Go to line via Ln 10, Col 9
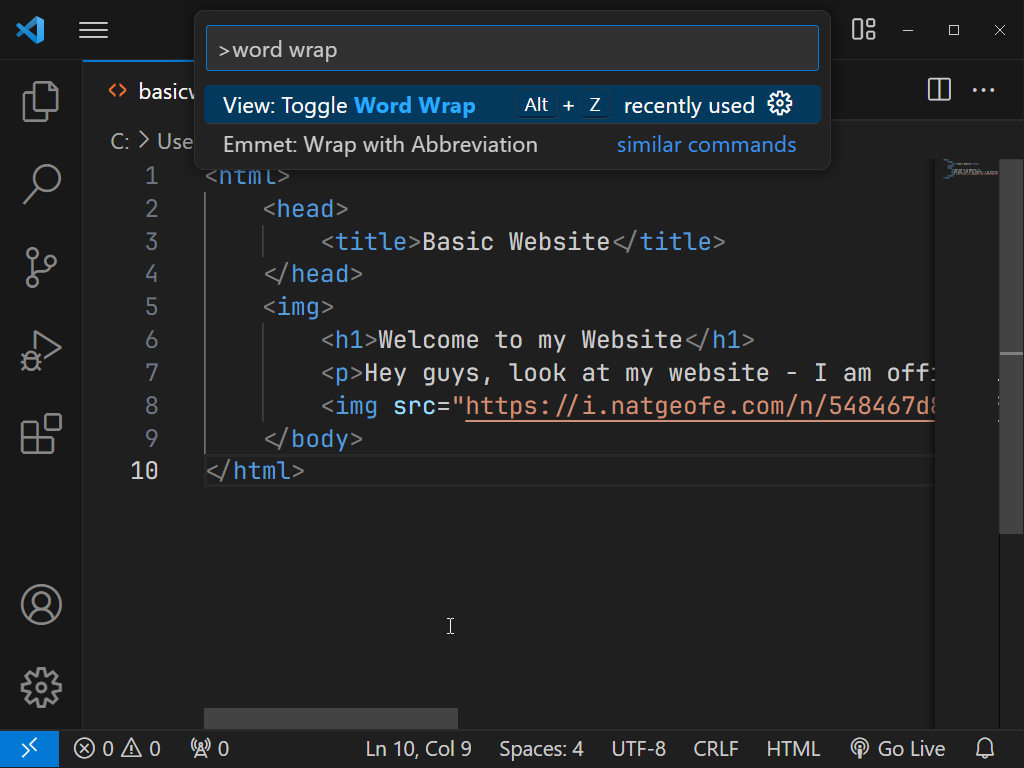This screenshot has height=768, width=1024. pyautogui.click(x=419, y=748)
